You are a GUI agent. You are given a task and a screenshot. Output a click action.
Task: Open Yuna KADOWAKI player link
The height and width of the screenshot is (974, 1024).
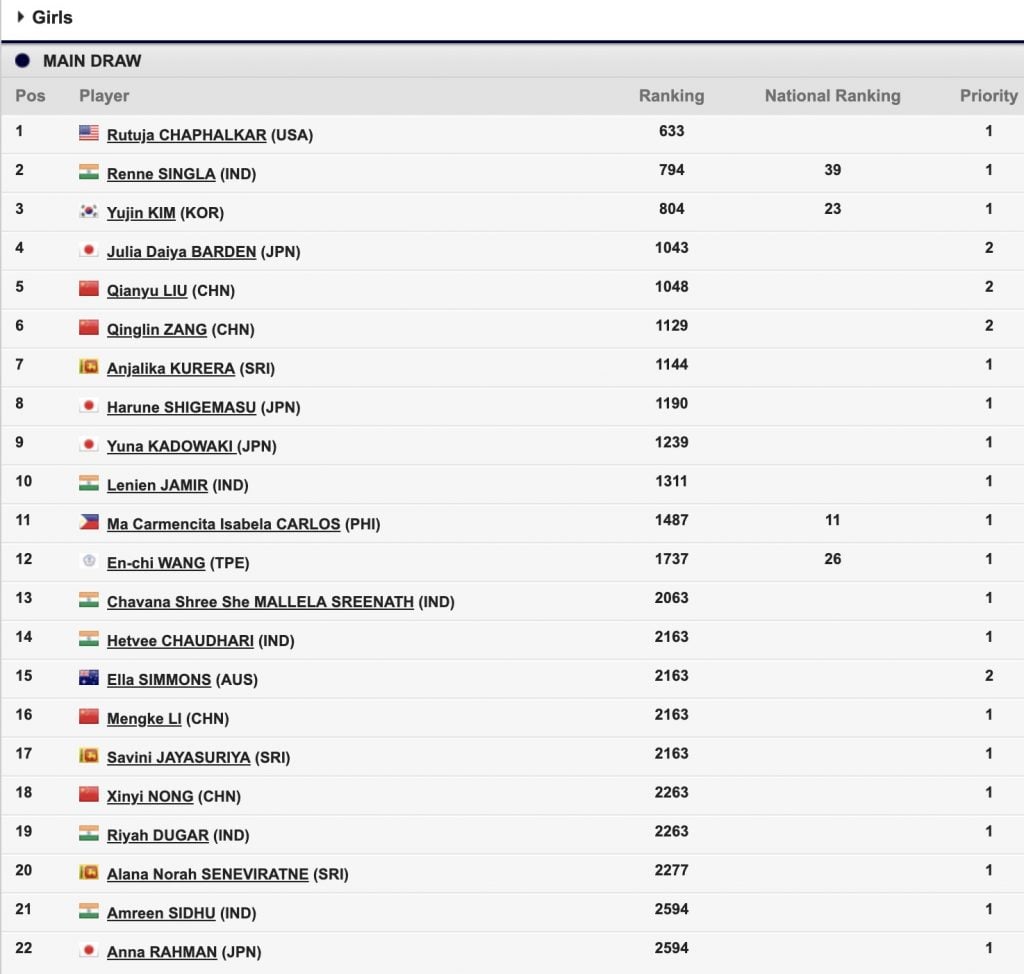(170, 446)
